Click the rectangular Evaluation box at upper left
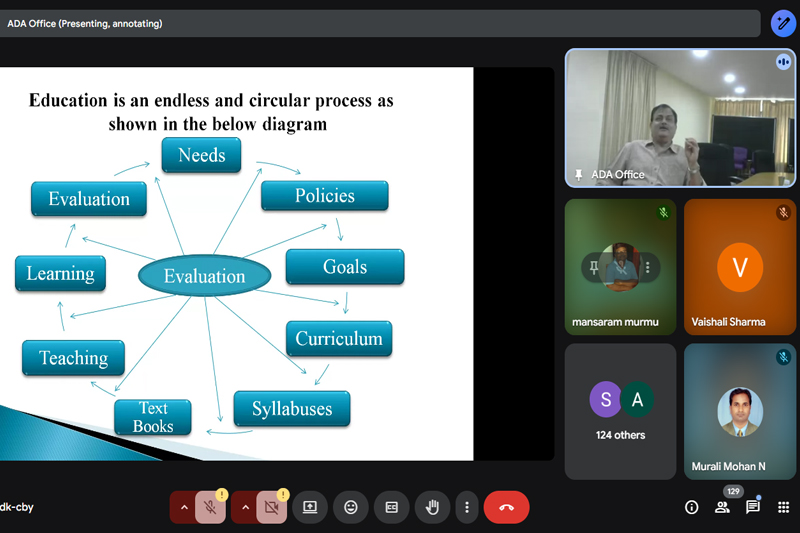The width and height of the screenshot is (800, 533). [89, 199]
